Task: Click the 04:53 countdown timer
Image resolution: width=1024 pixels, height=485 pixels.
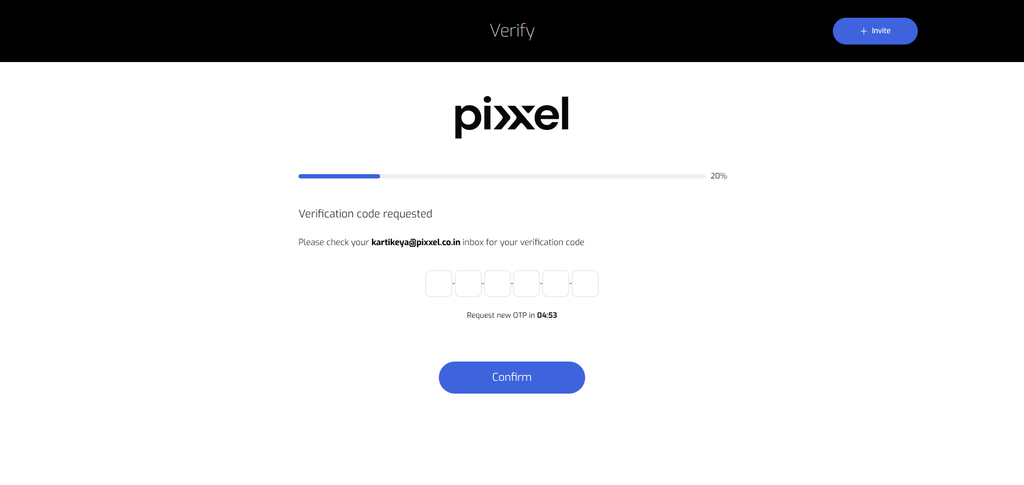Action: pos(547,315)
